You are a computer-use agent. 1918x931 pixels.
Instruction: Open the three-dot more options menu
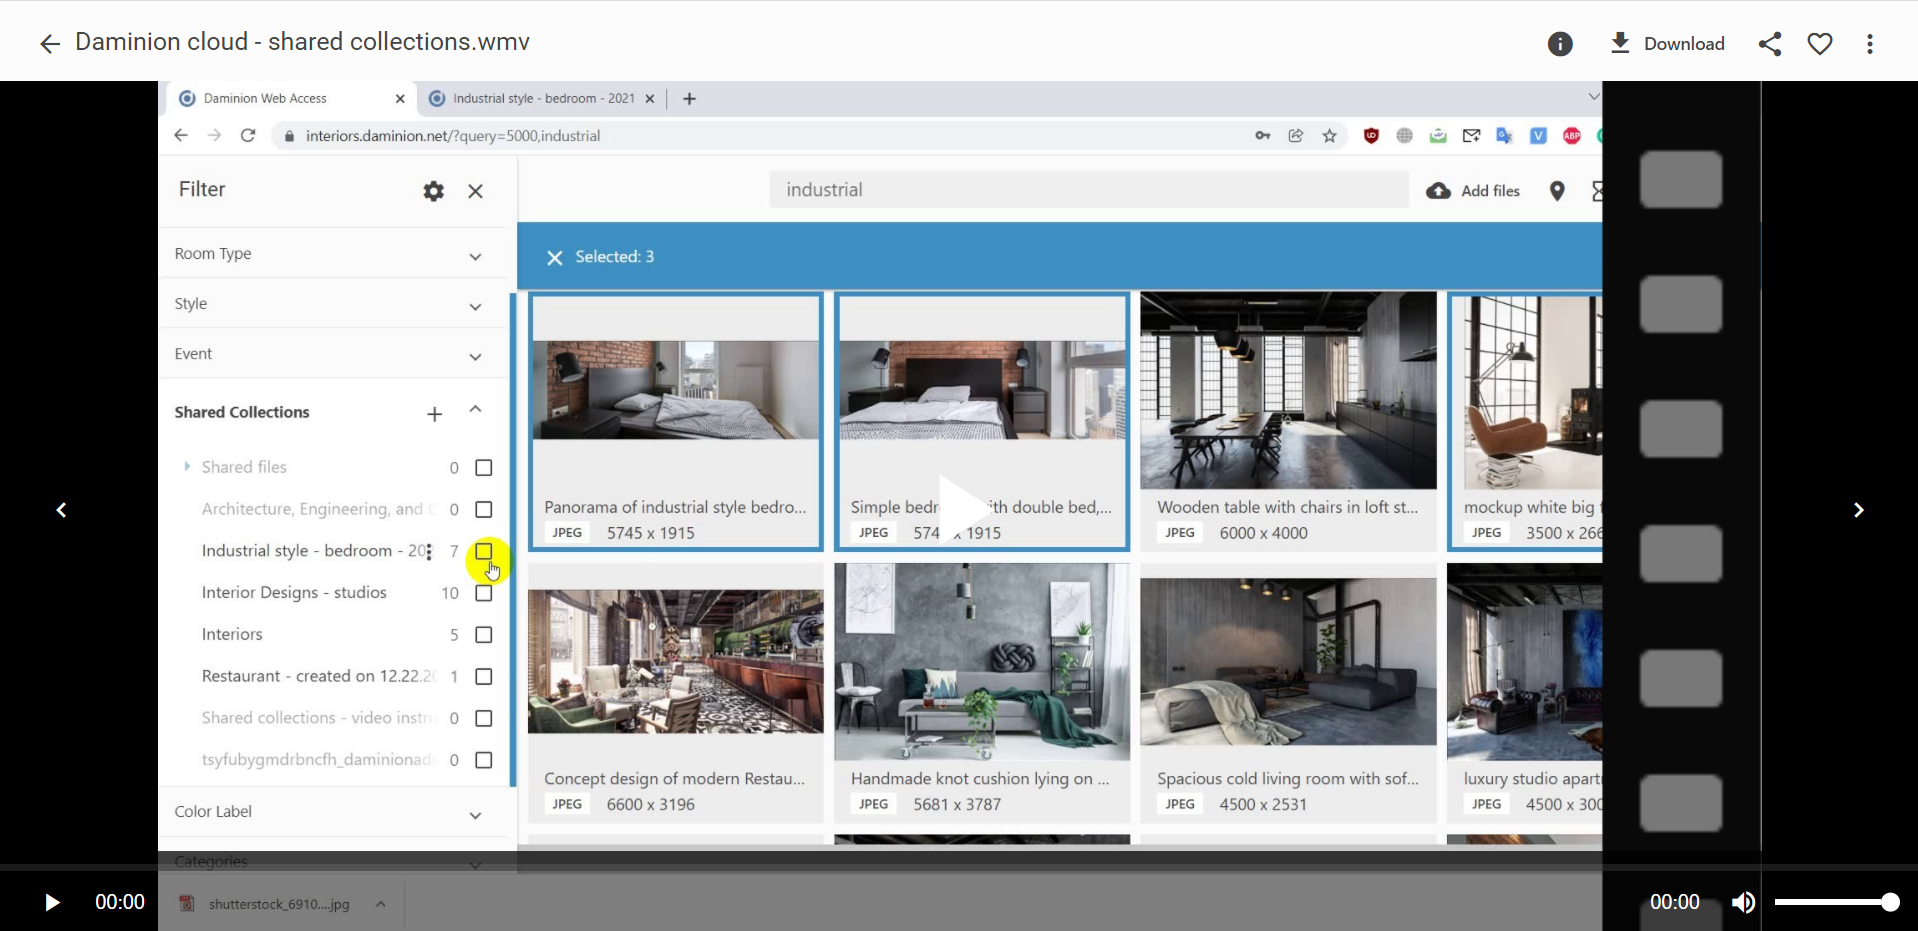click(1869, 44)
